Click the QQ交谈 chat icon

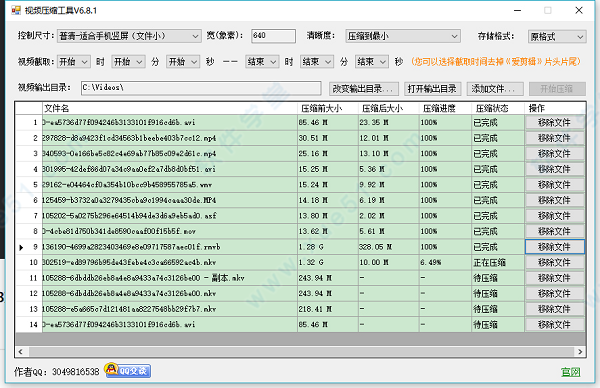tap(127, 370)
